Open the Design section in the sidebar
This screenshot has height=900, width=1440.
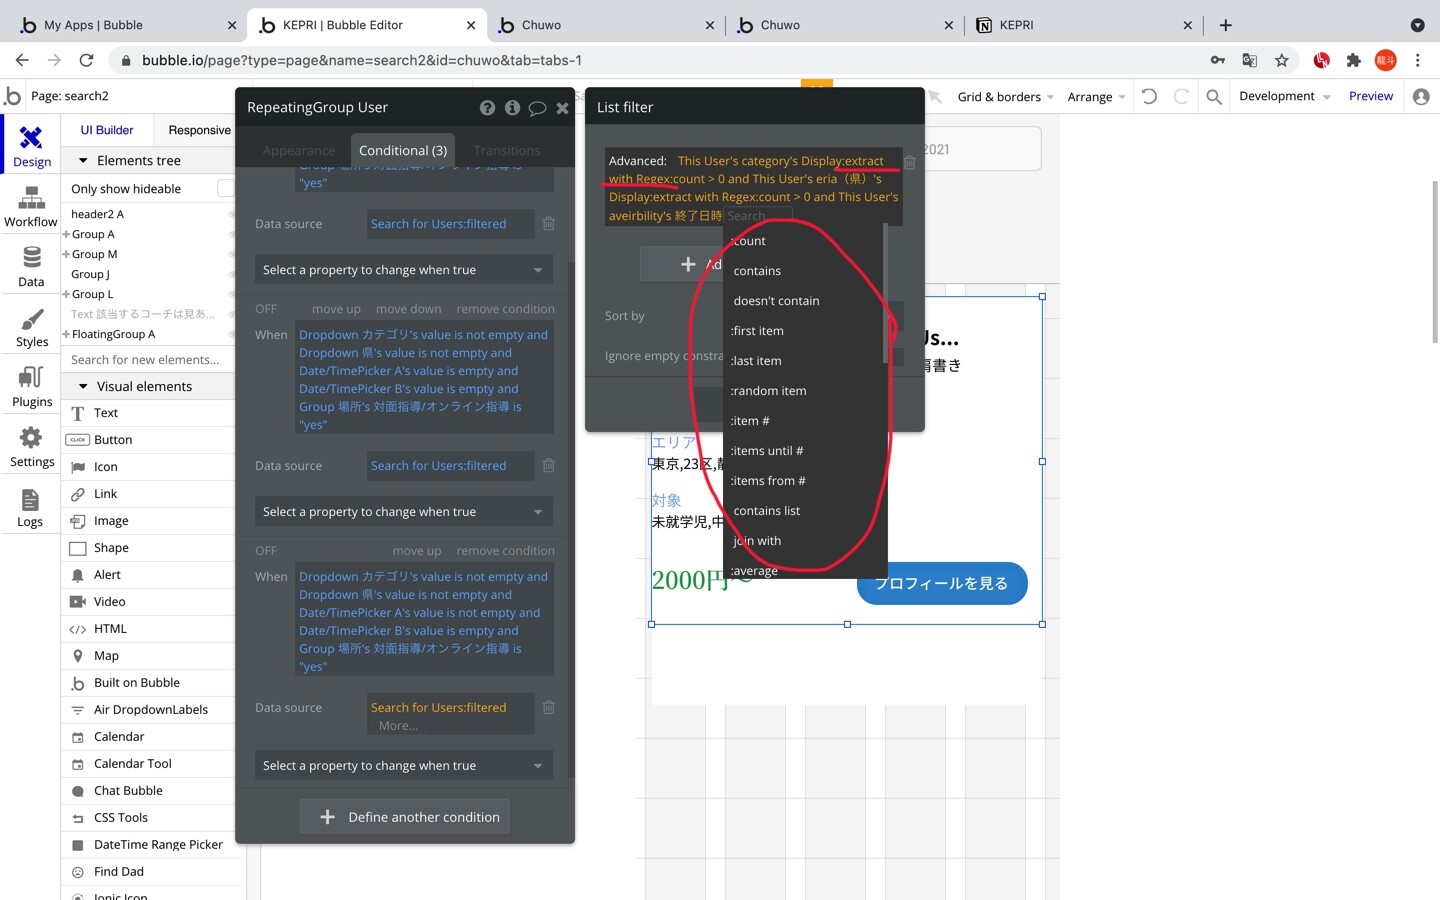[x=32, y=145]
